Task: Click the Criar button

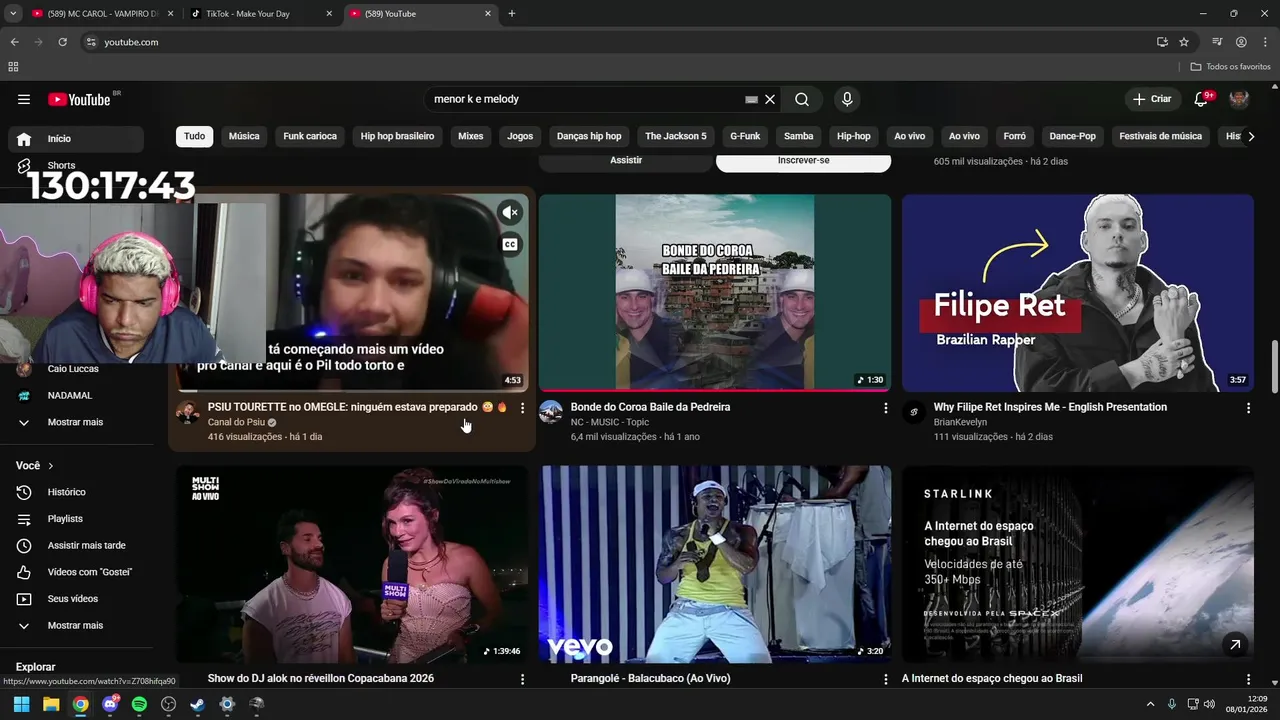Action: 1152,99
